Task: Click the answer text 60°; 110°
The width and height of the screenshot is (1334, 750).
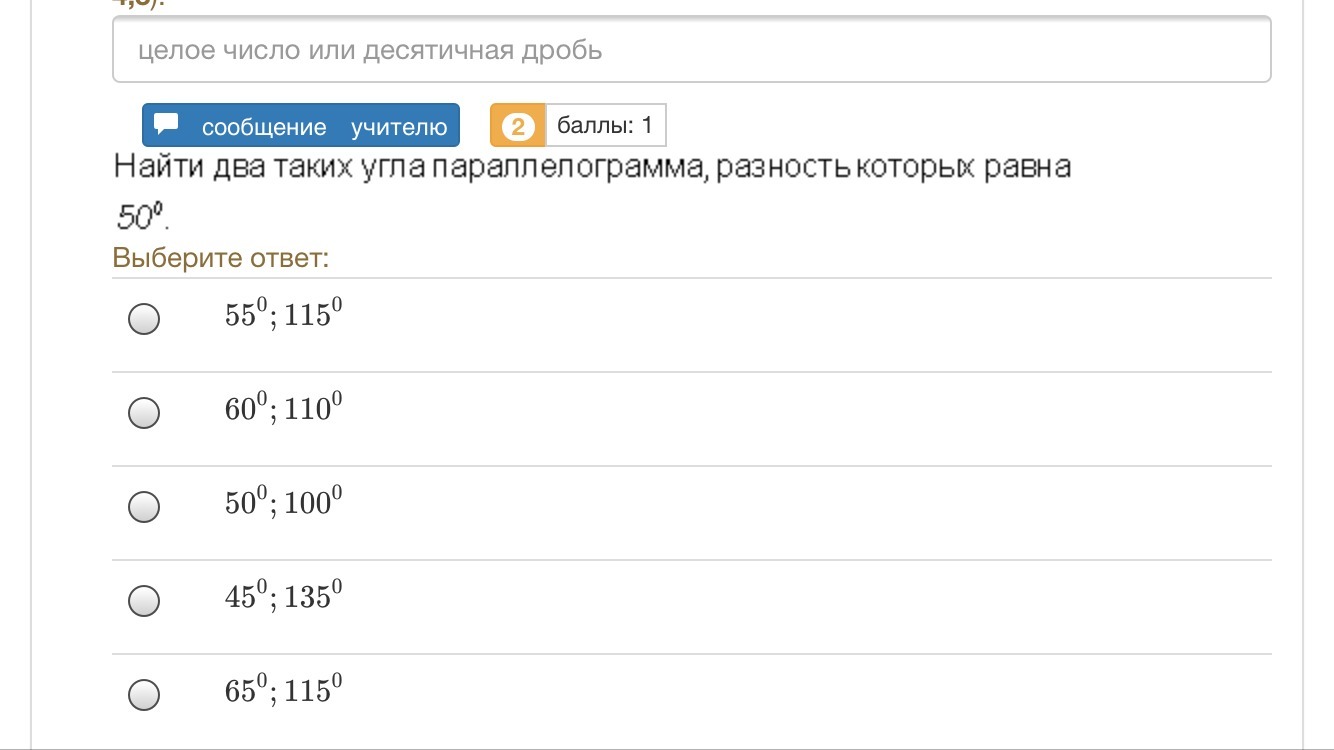Action: coord(284,409)
